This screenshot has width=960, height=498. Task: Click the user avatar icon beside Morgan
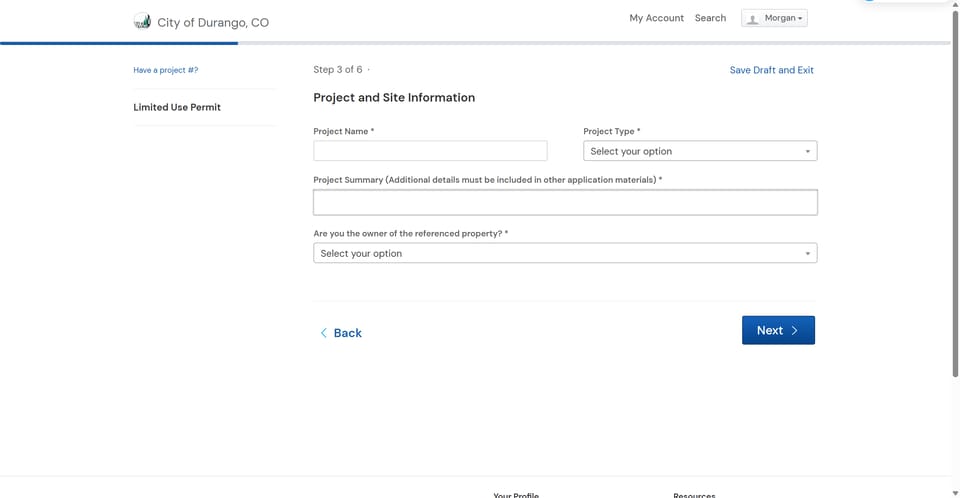coord(752,19)
